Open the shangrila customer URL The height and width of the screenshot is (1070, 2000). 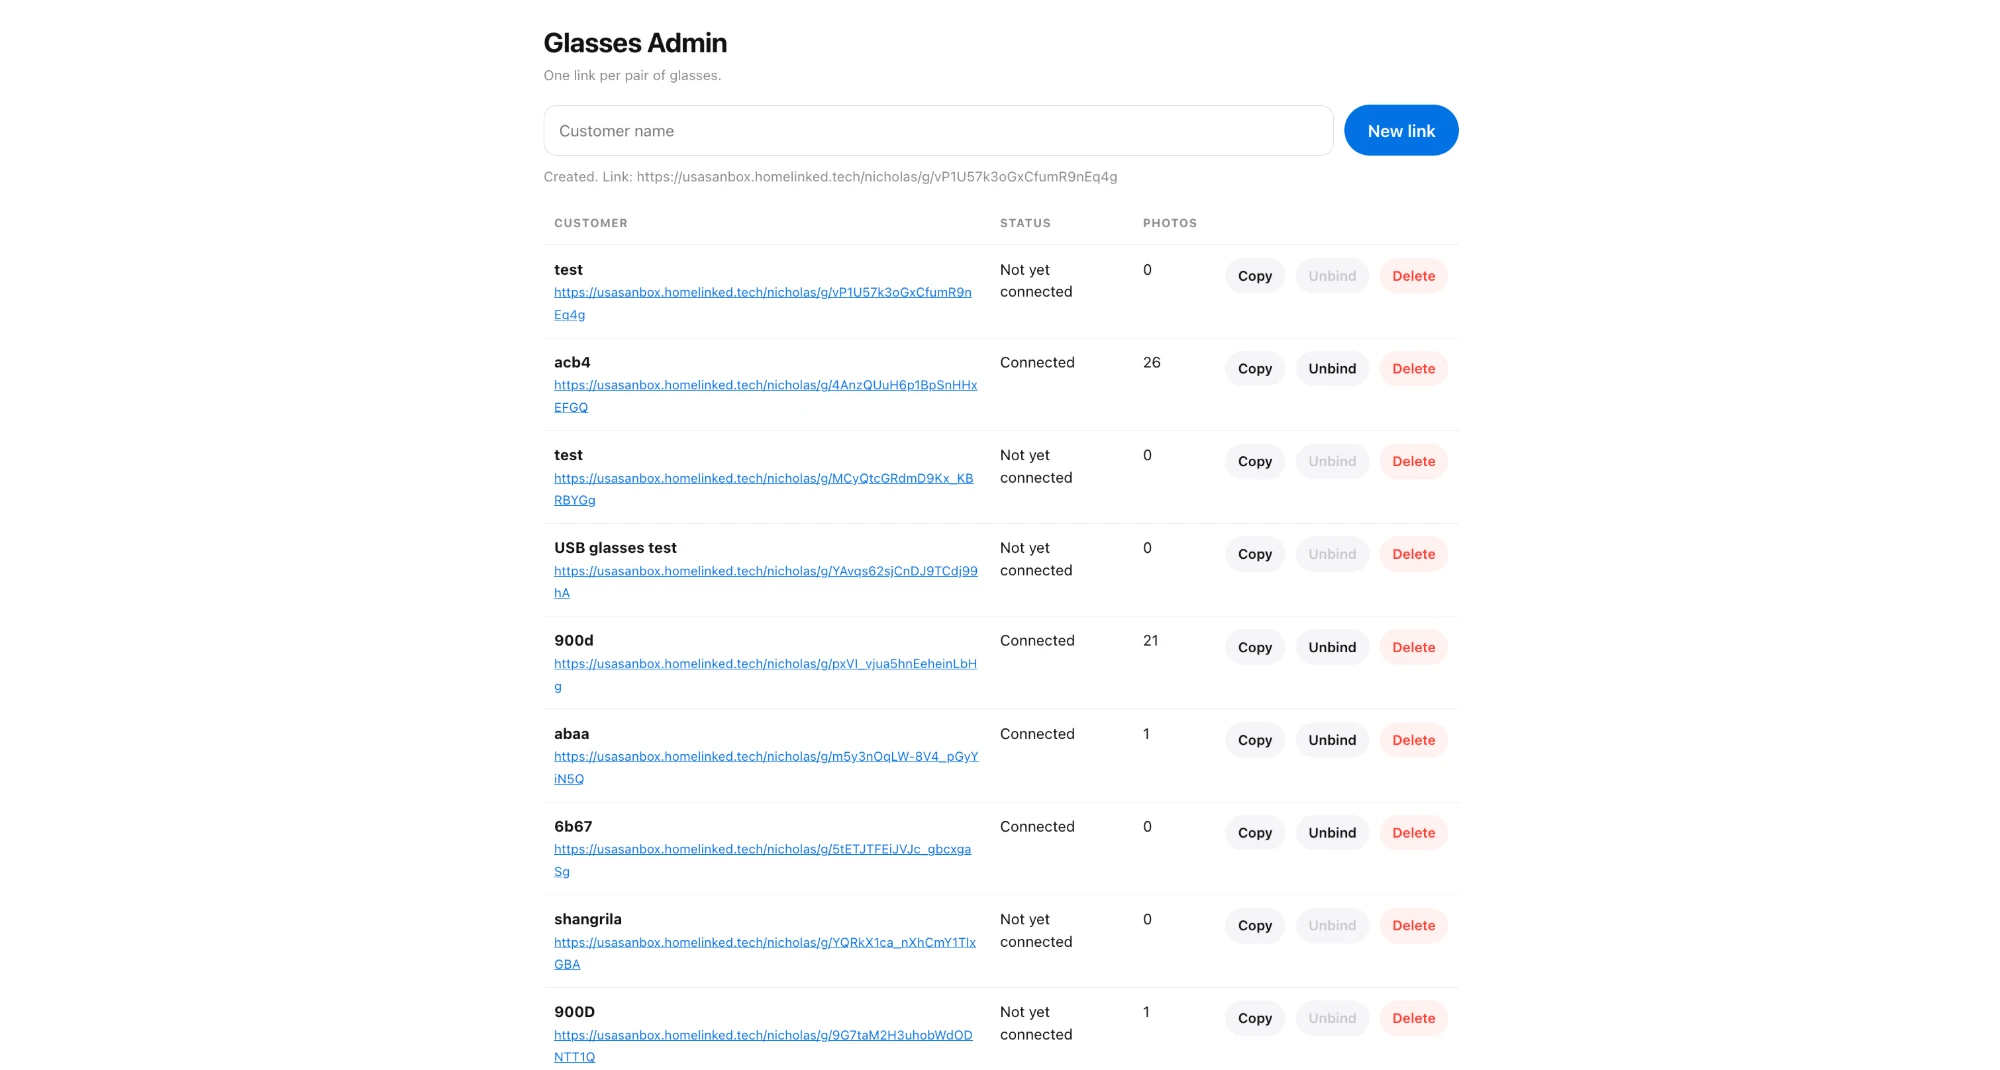764,953
